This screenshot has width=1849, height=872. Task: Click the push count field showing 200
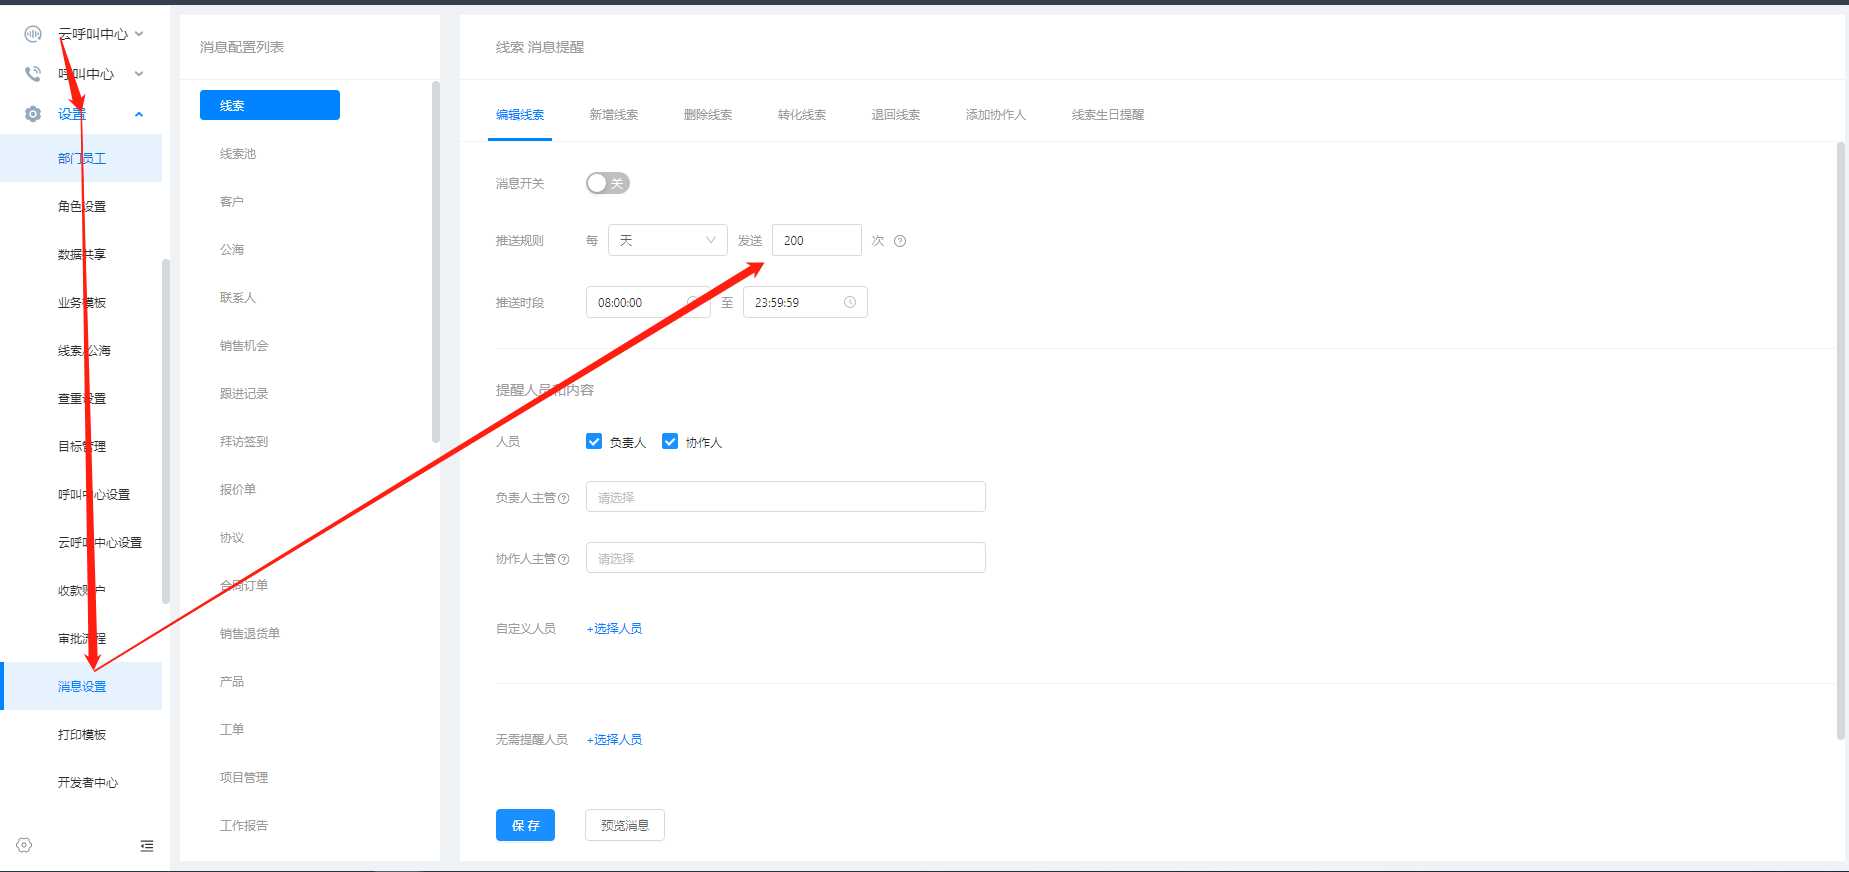[x=817, y=240]
